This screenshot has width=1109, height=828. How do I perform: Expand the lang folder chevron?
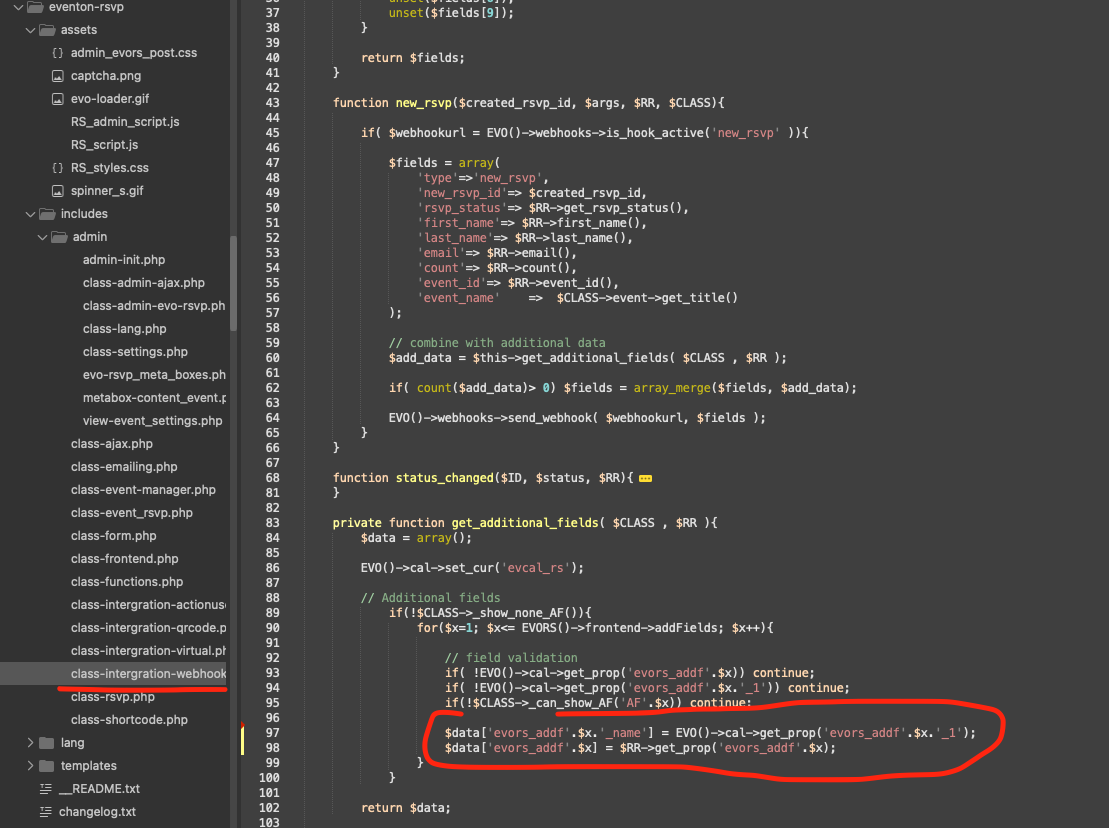click(x=30, y=742)
